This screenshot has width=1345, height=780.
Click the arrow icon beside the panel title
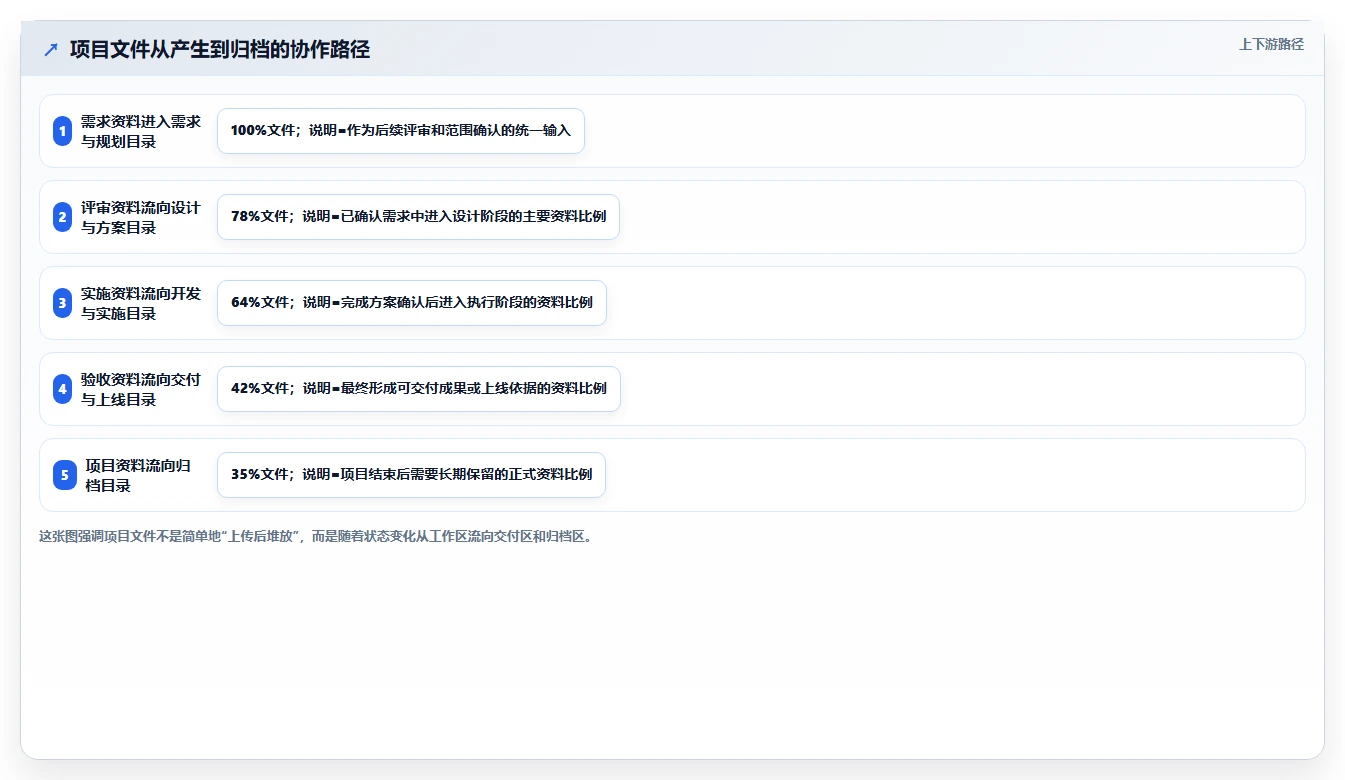click(x=51, y=49)
